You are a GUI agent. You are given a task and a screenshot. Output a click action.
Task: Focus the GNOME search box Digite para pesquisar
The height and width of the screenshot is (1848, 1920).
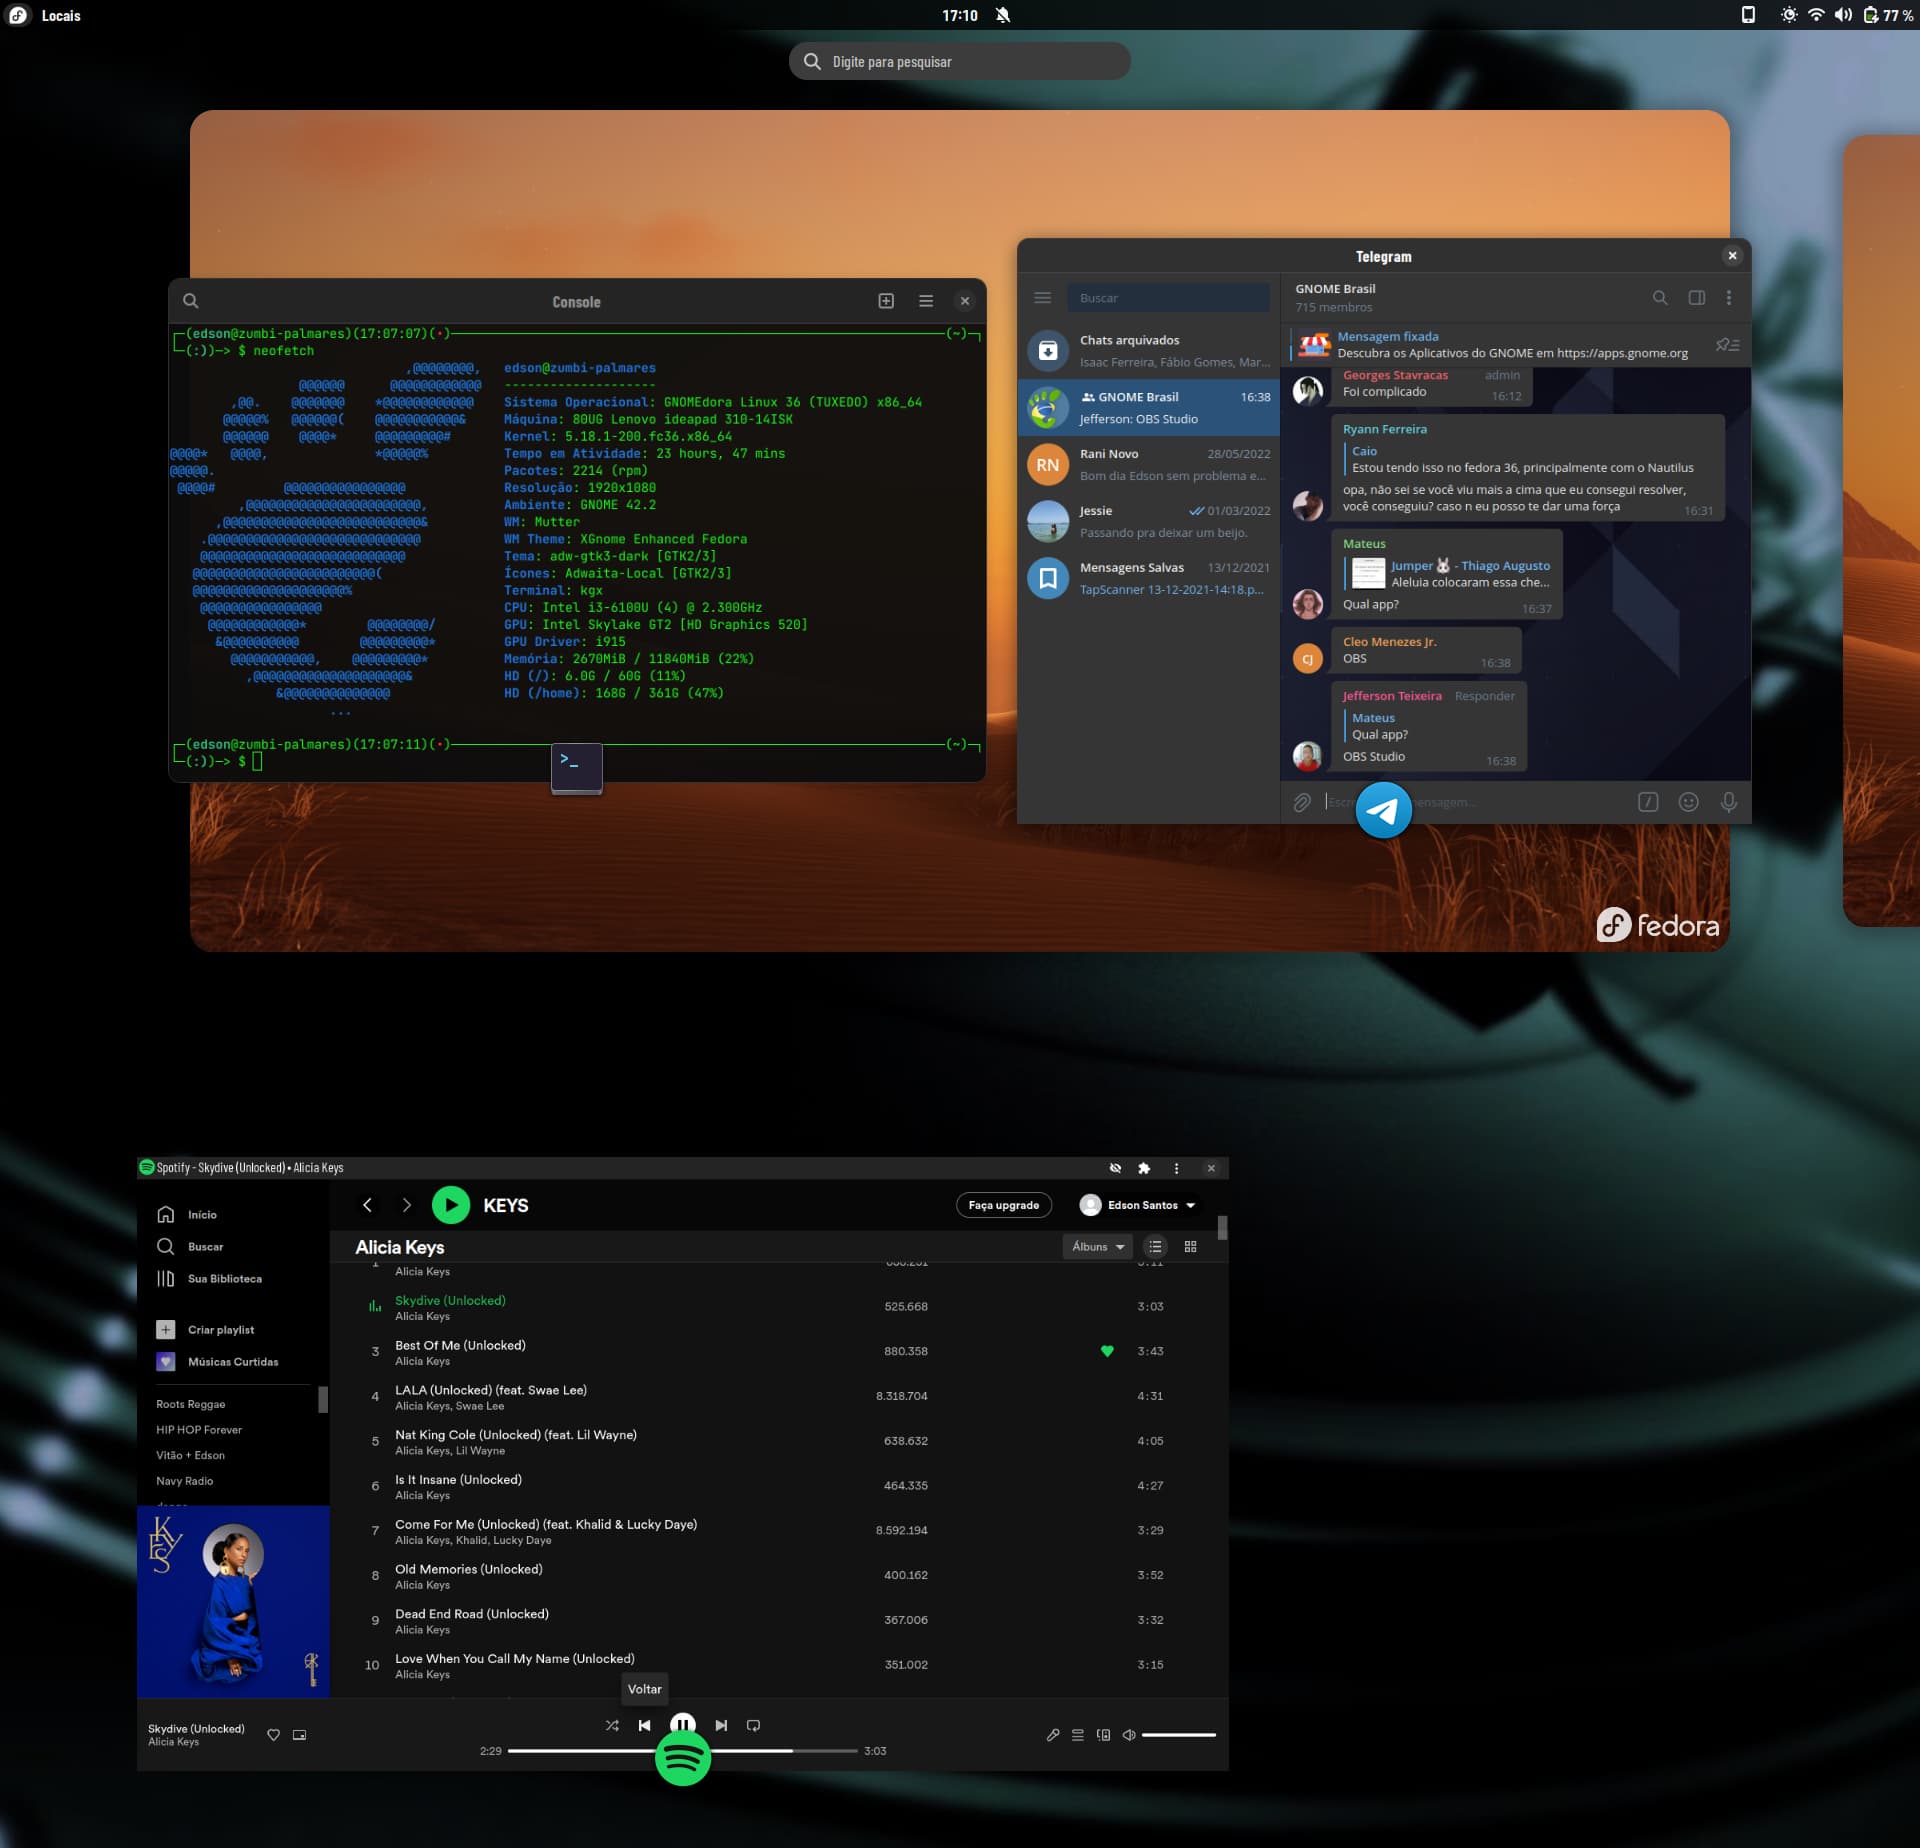point(960,61)
